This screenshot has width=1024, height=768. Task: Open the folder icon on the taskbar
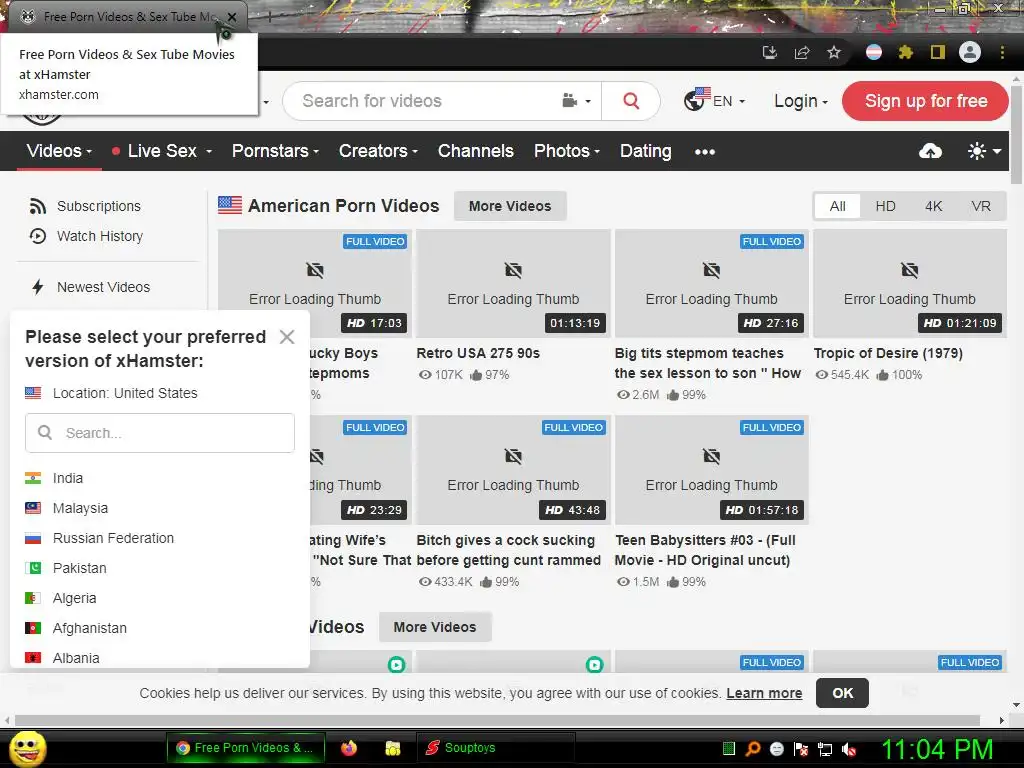[392, 748]
